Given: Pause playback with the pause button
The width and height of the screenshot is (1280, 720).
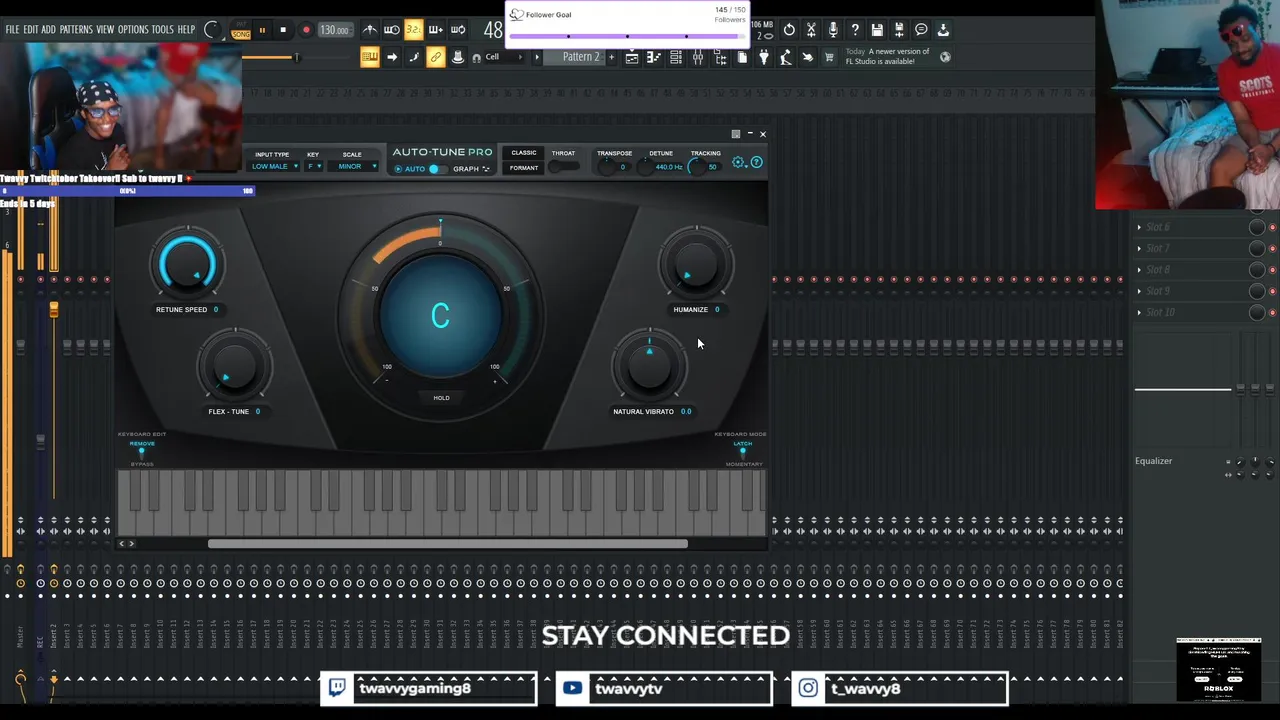Looking at the screenshot, I should 262,30.
